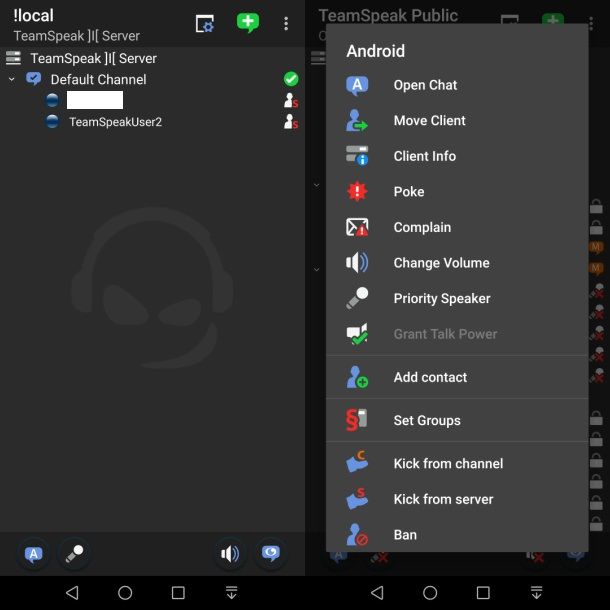Viewport: 610px width, 610px height.
Task: Collapse the Default Channel tree
Action: [x=12, y=79]
